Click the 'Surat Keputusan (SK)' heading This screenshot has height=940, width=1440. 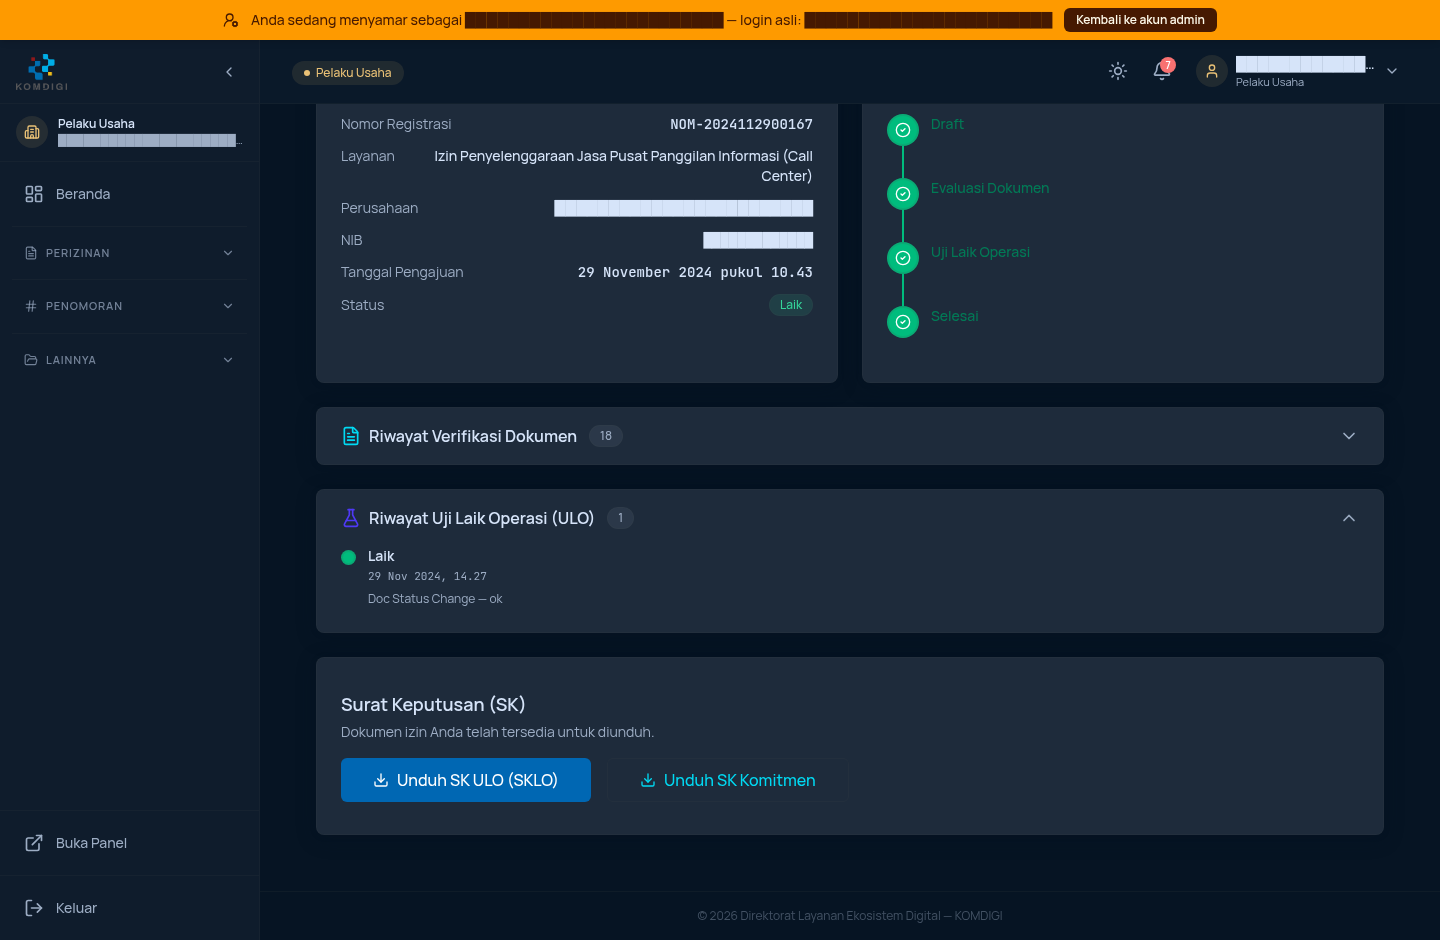coord(433,705)
